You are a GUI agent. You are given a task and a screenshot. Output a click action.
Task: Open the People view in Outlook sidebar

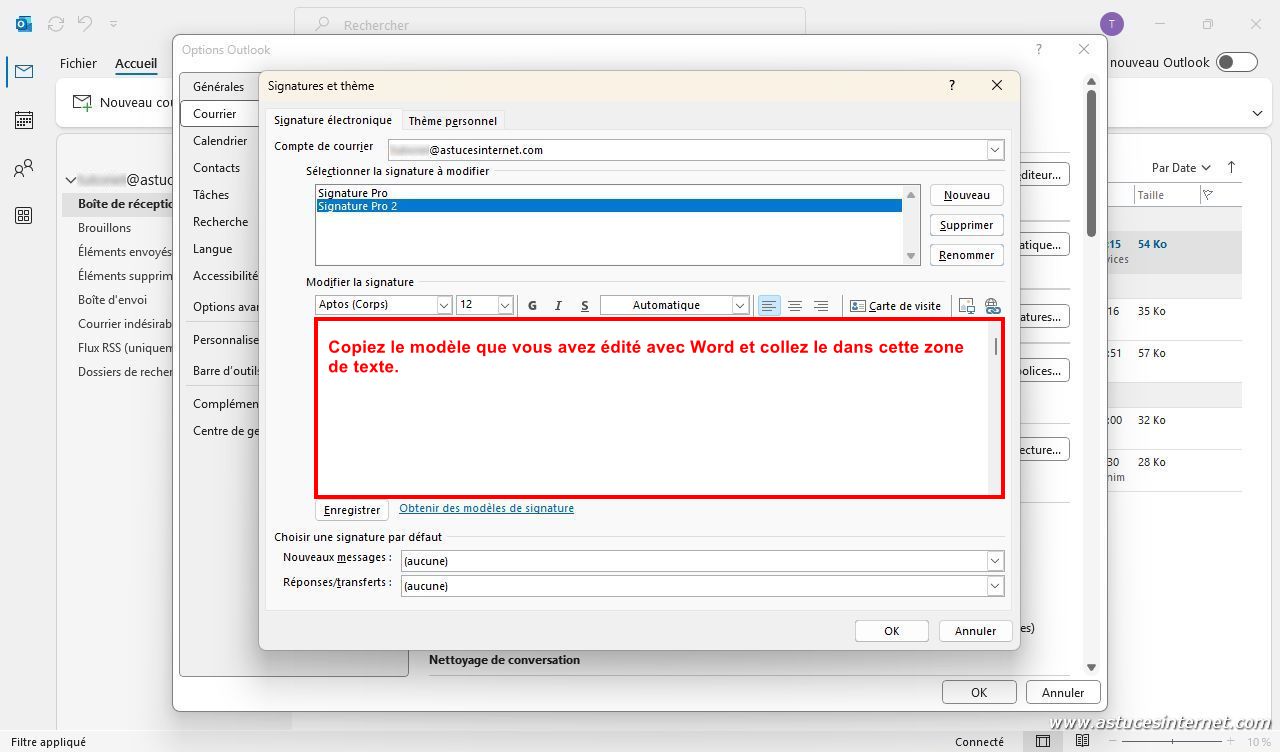24,168
